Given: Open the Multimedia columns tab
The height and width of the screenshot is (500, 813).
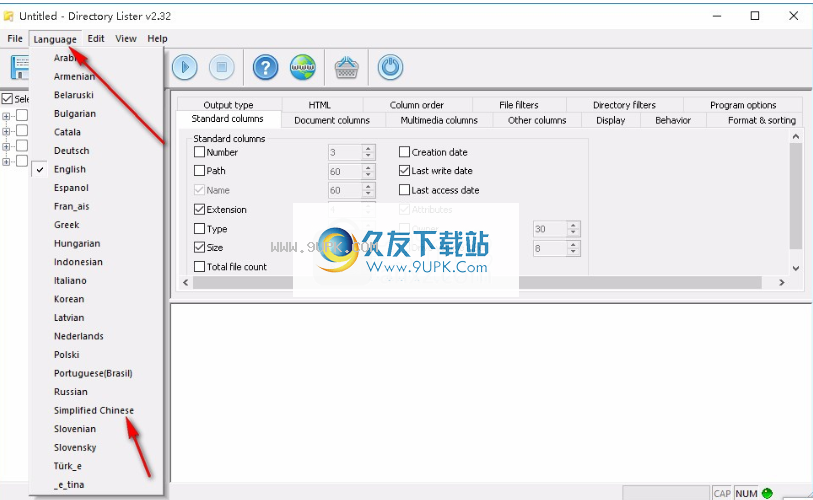Looking at the screenshot, I should coord(439,120).
